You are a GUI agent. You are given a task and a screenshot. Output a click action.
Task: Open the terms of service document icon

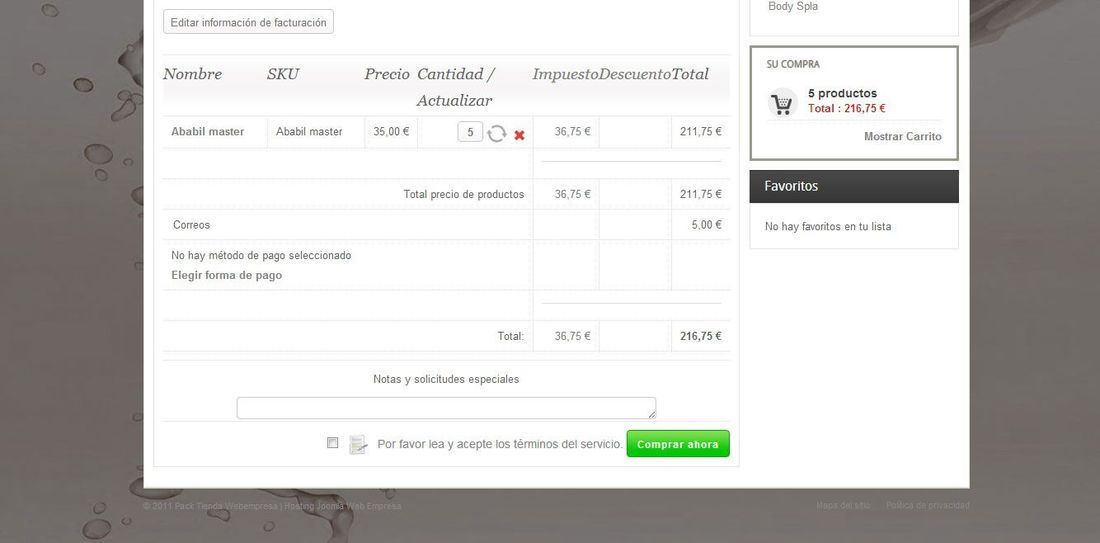[358, 444]
